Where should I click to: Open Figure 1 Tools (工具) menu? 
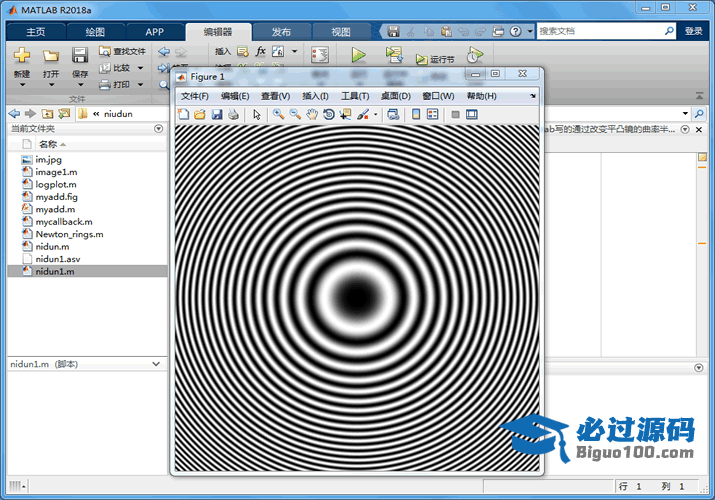tap(355, 96)
